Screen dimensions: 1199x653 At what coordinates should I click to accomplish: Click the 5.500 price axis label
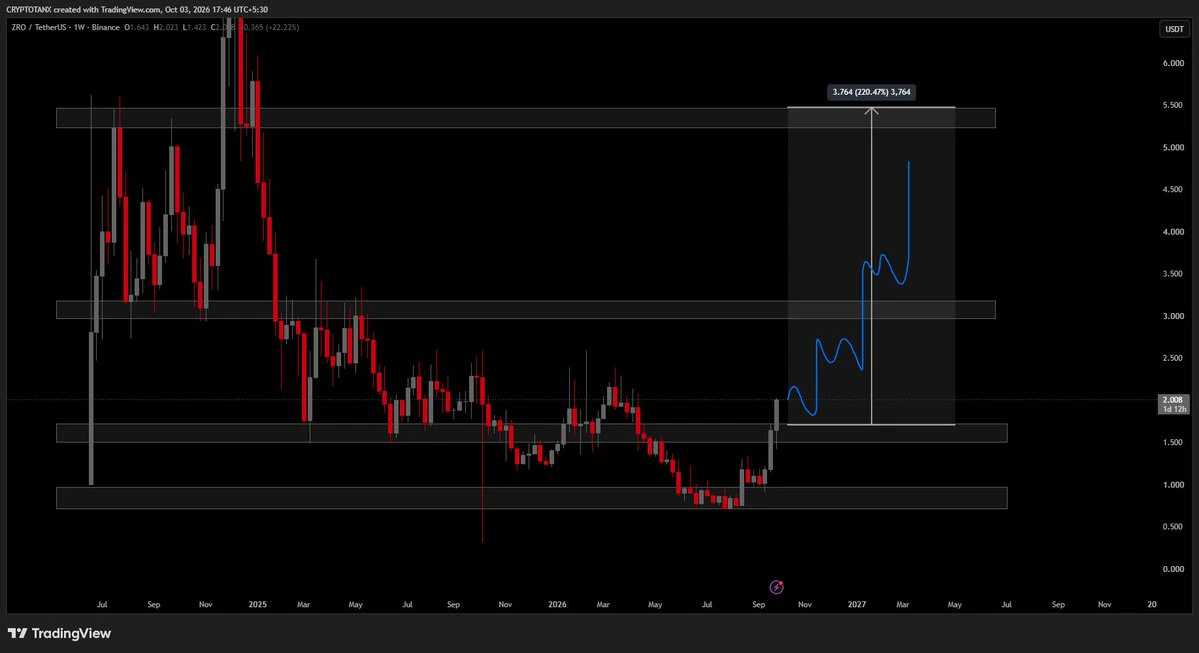coord(1173,106)
